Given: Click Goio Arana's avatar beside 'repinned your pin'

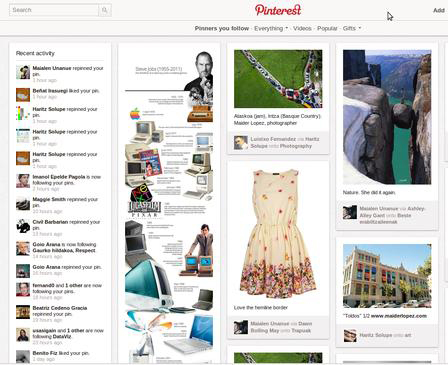Looking at the screenshot, I should [23, 271].
